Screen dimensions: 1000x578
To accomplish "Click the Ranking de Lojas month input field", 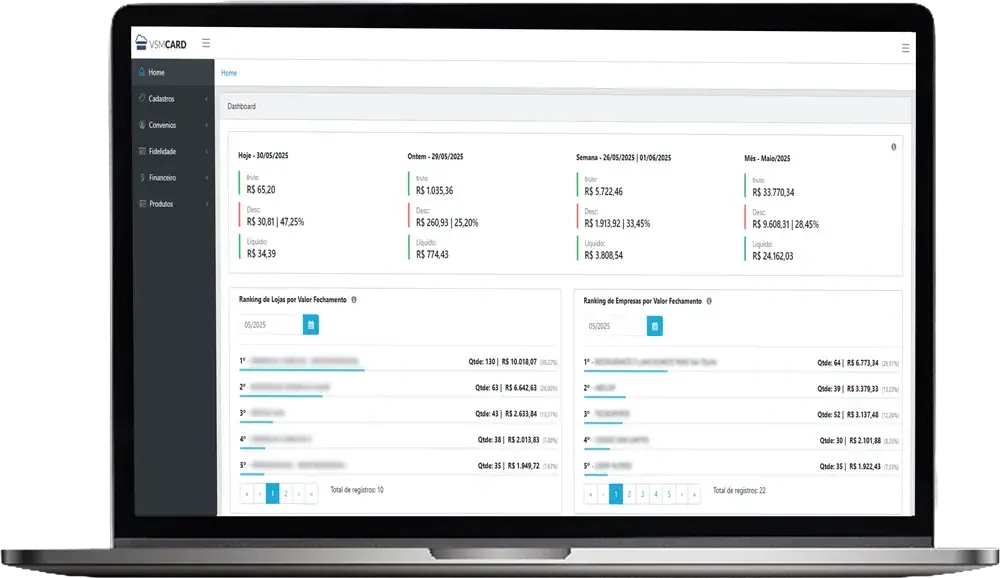I will pyautogui.click(x=270, y=325).
